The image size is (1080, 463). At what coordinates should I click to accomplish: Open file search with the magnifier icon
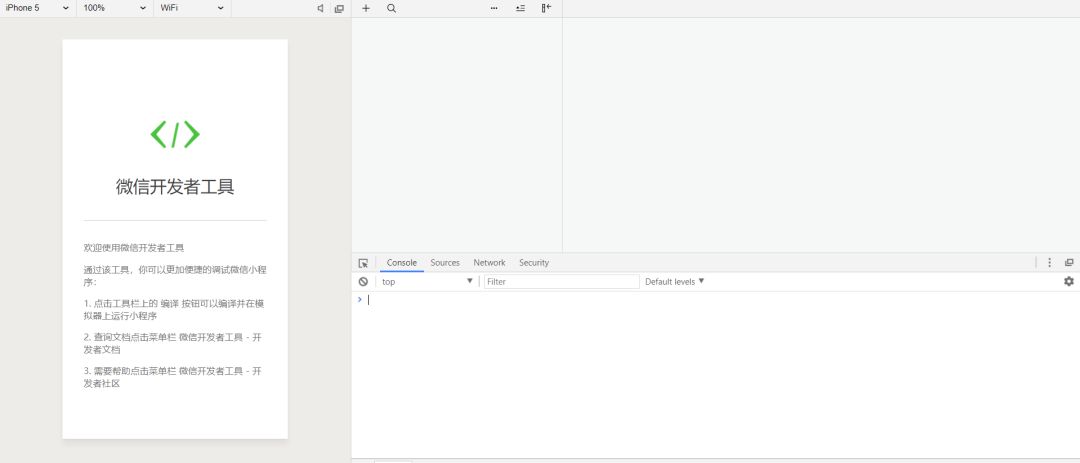[x=391, y=8]
